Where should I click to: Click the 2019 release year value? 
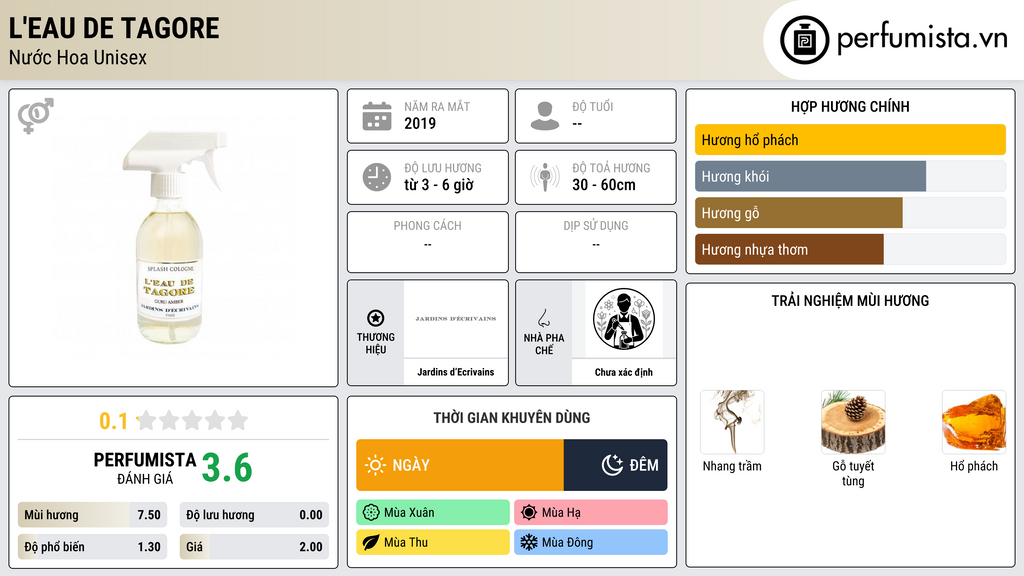tap(420, 123)
